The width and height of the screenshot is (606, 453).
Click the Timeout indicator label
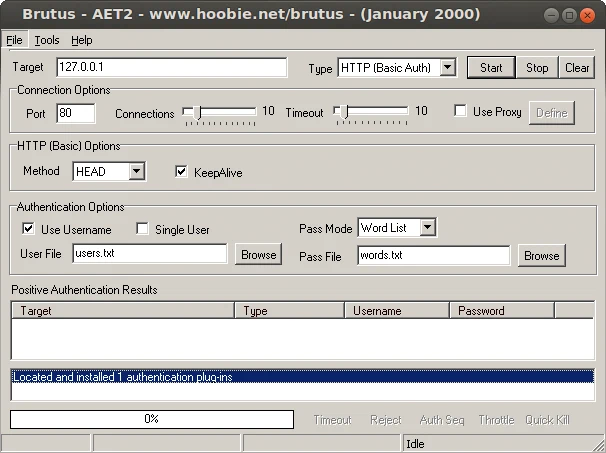point(332,420)
